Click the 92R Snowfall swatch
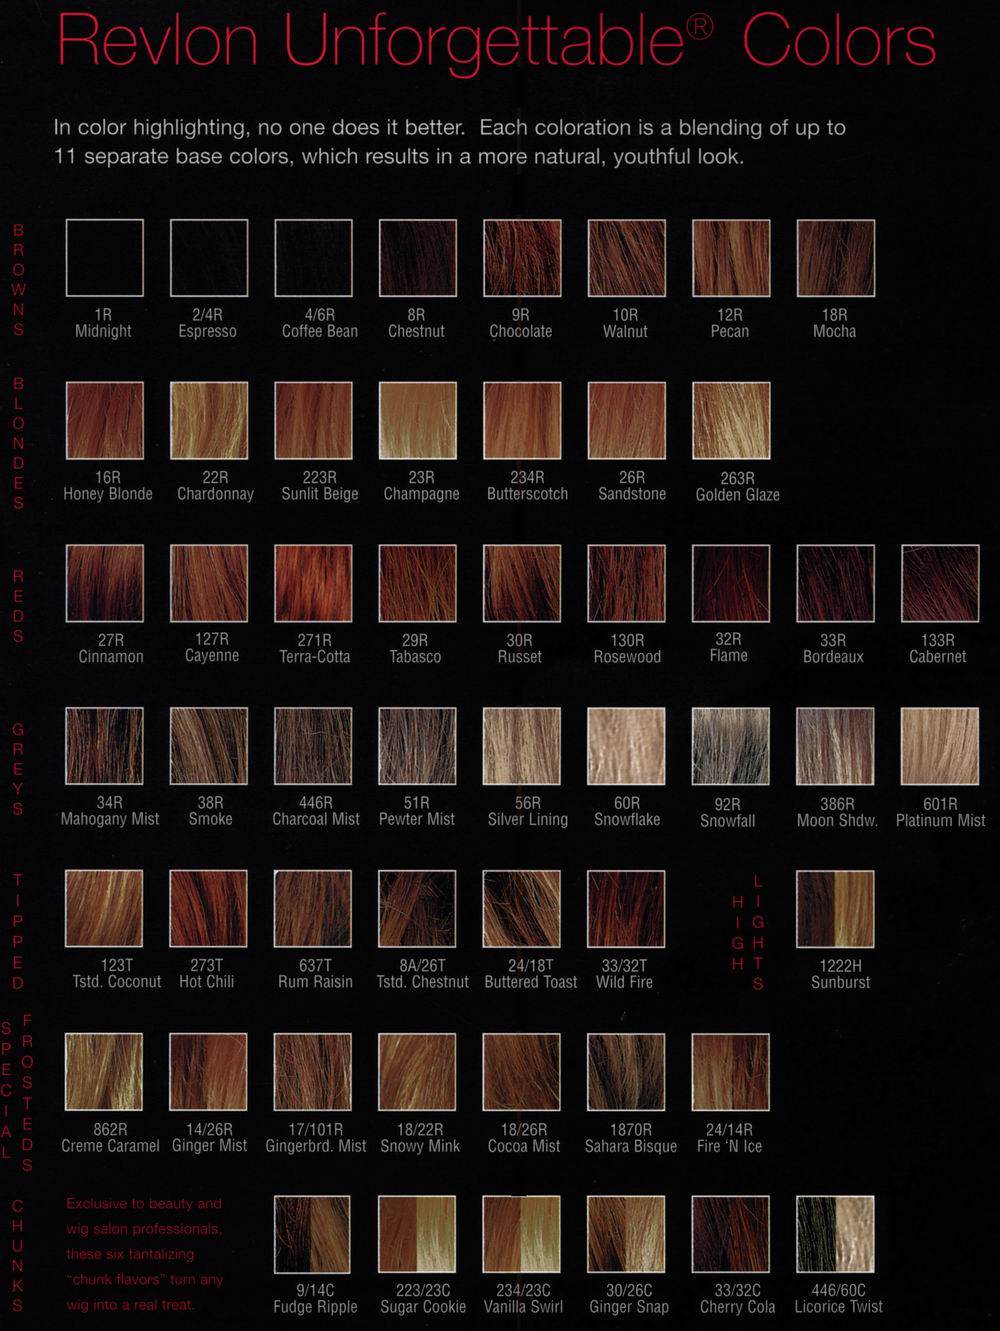 pyautogui.click(x=731, y=746)
